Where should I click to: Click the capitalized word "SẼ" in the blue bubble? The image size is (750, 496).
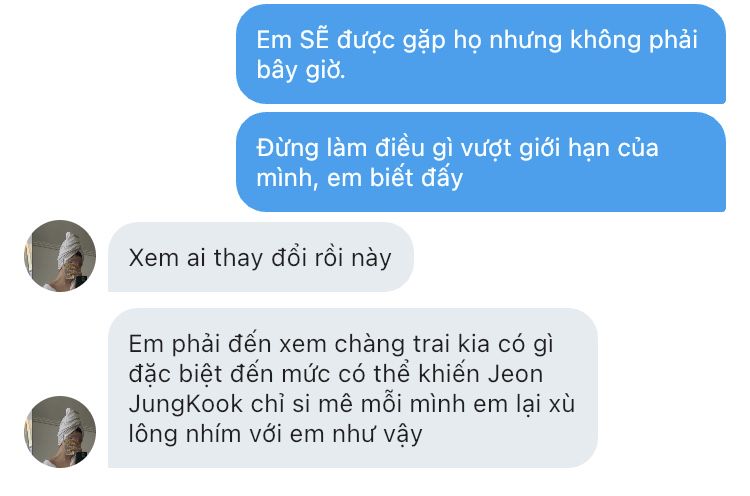click(314, 39)
